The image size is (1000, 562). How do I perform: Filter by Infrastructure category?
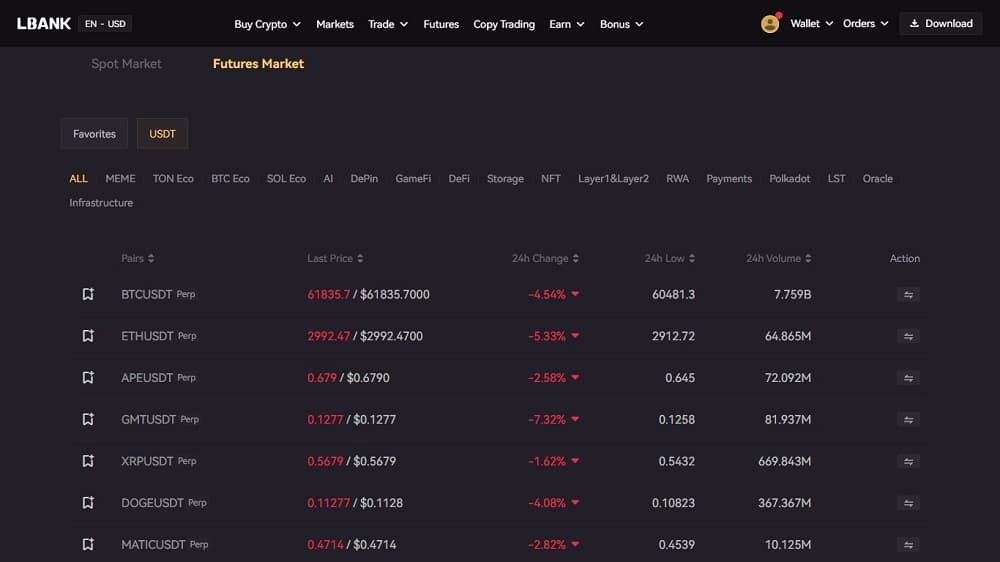click(x=101, y=203)
